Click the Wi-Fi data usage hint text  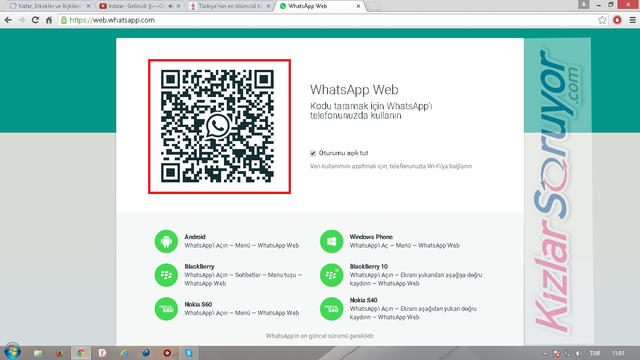391,166
